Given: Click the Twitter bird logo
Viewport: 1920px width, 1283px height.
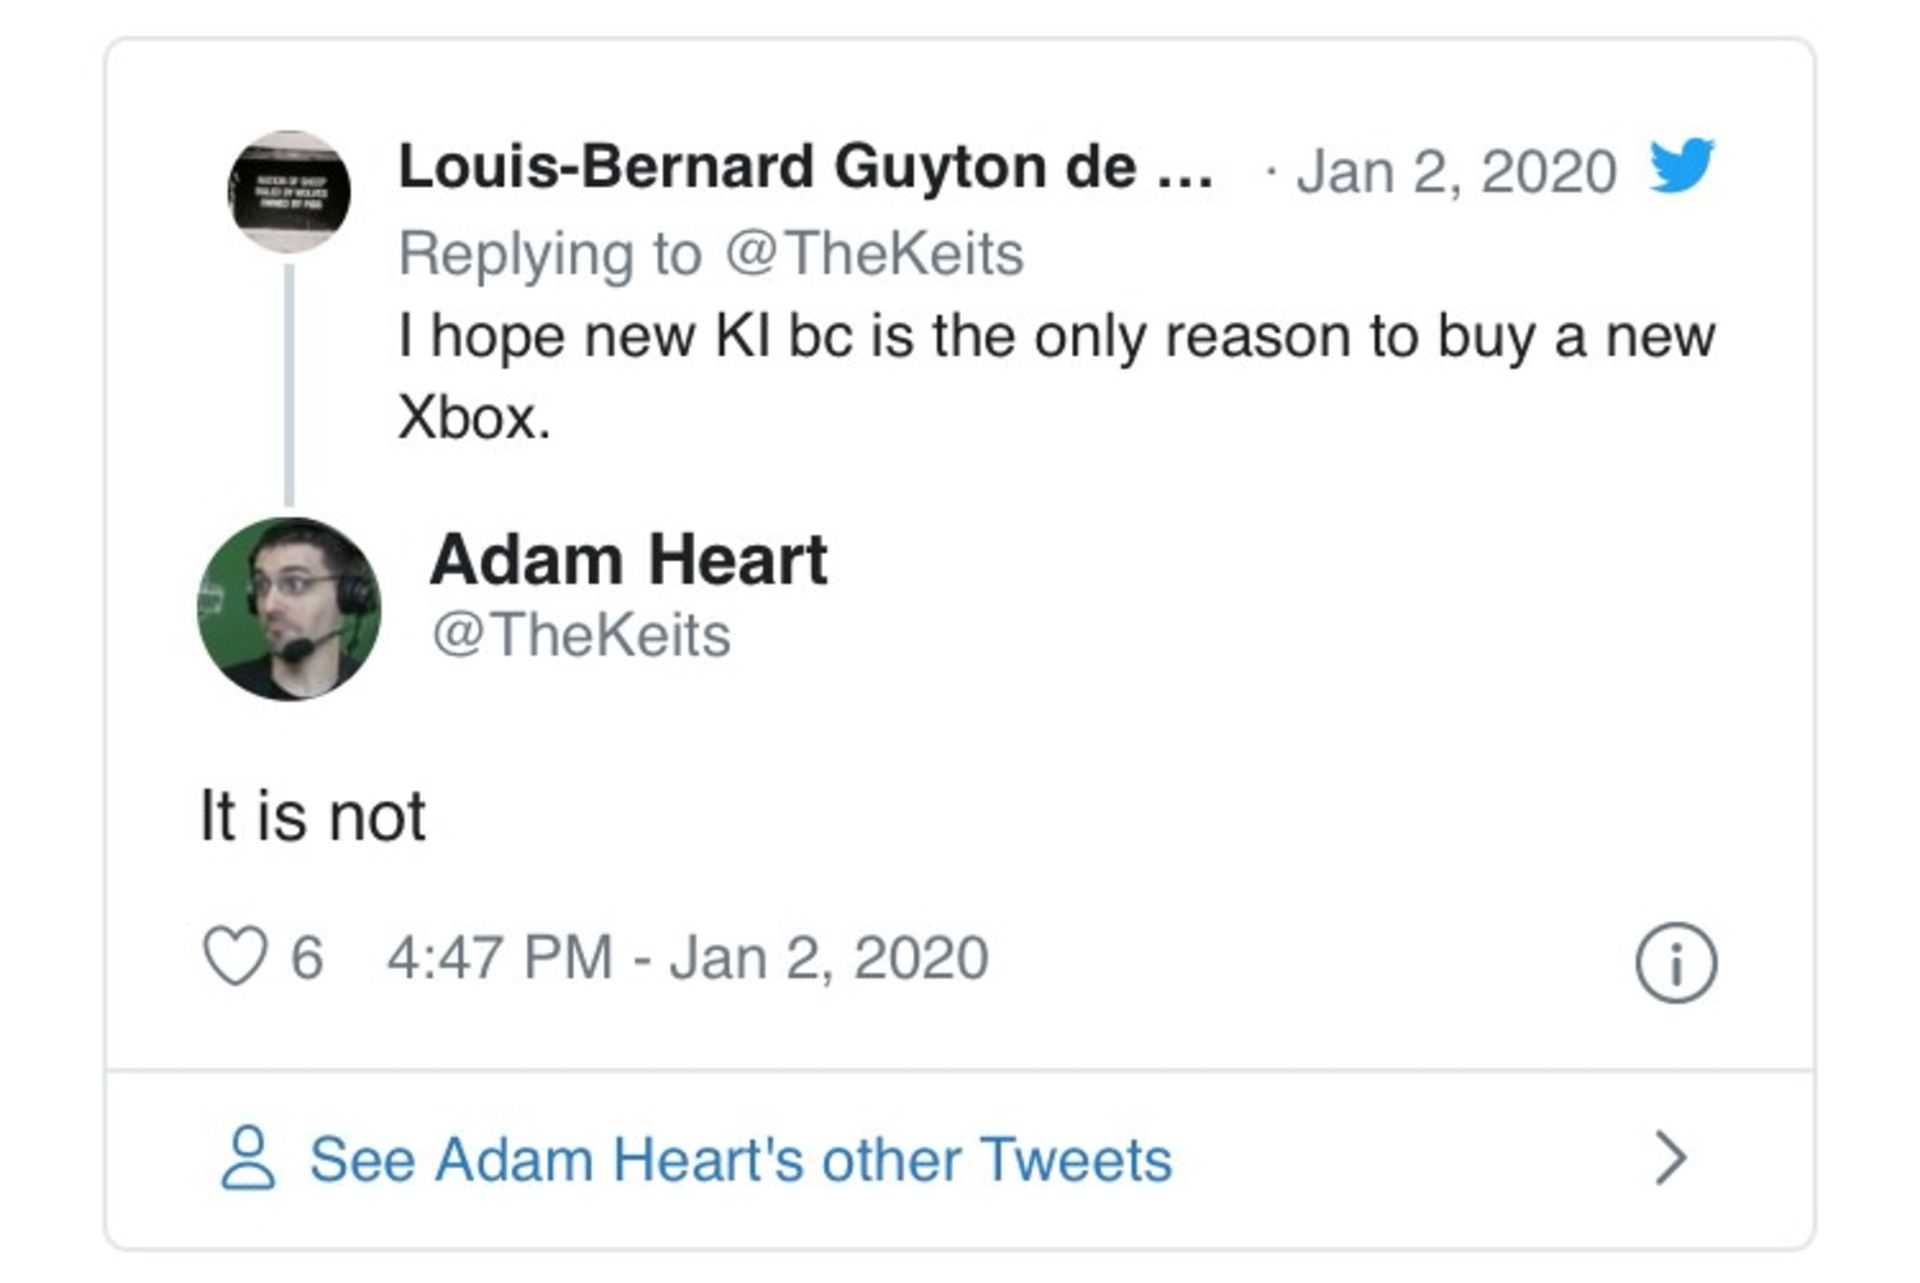Looking at the screenshot, I should [x=1682, y=165].
